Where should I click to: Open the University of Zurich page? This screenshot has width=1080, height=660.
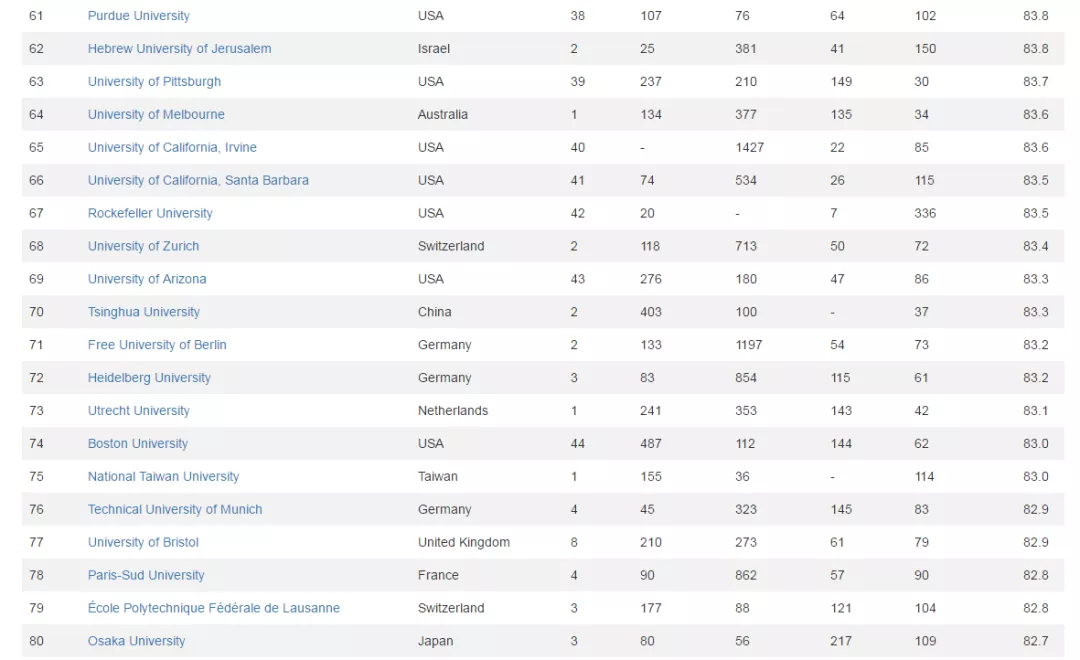(x=143, y=246)
